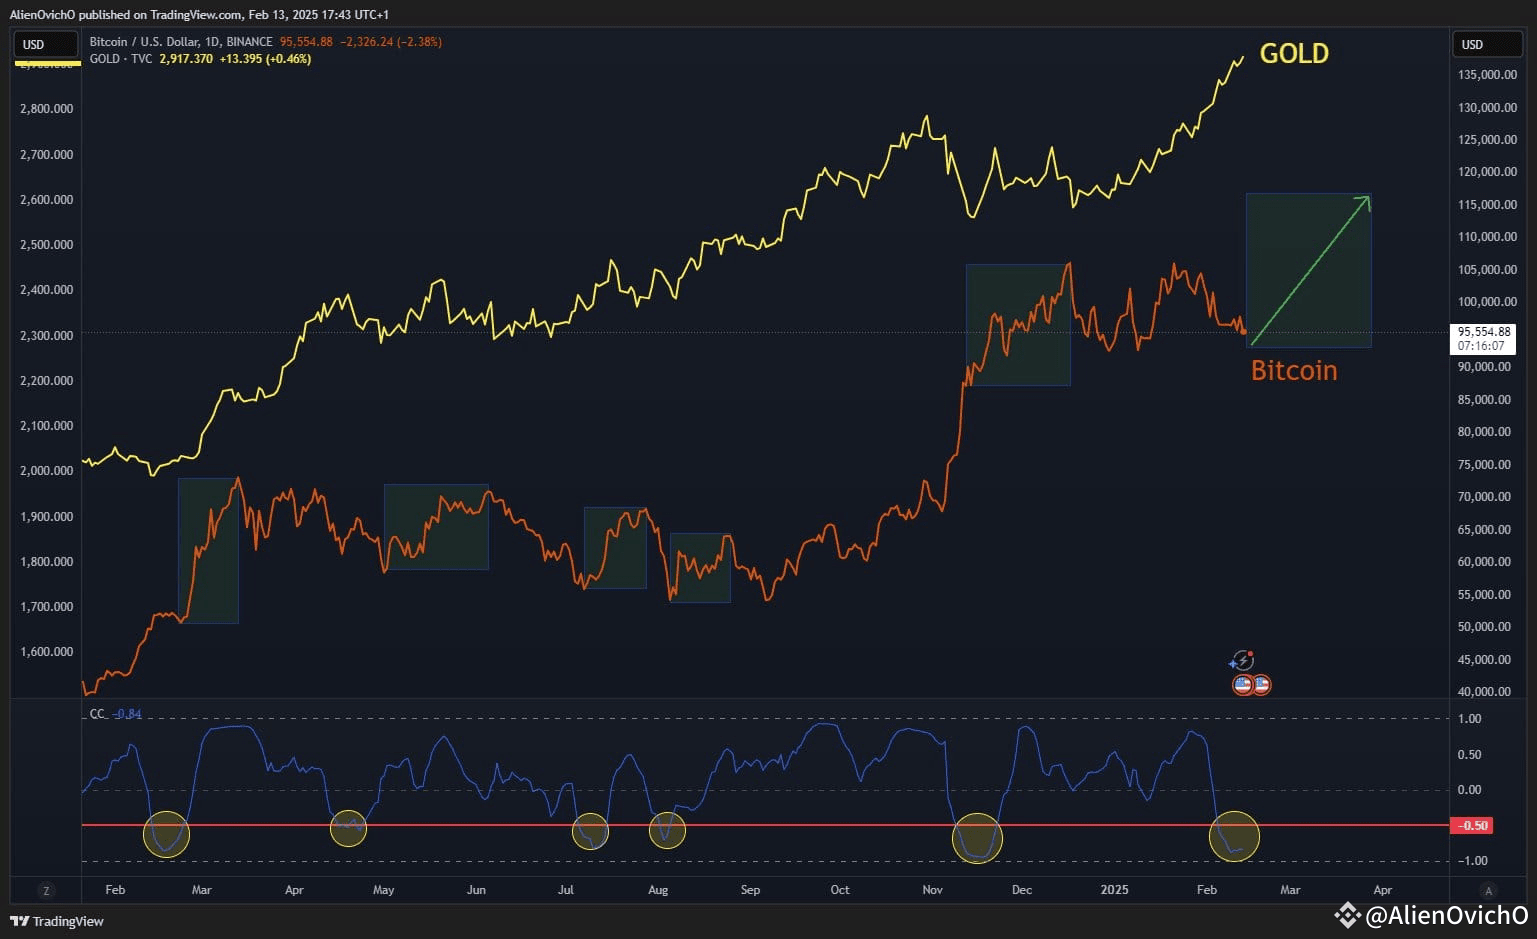This screenshot has height=939, width=1537.
Task: Click Sep on the time axis
Action: 750,890
